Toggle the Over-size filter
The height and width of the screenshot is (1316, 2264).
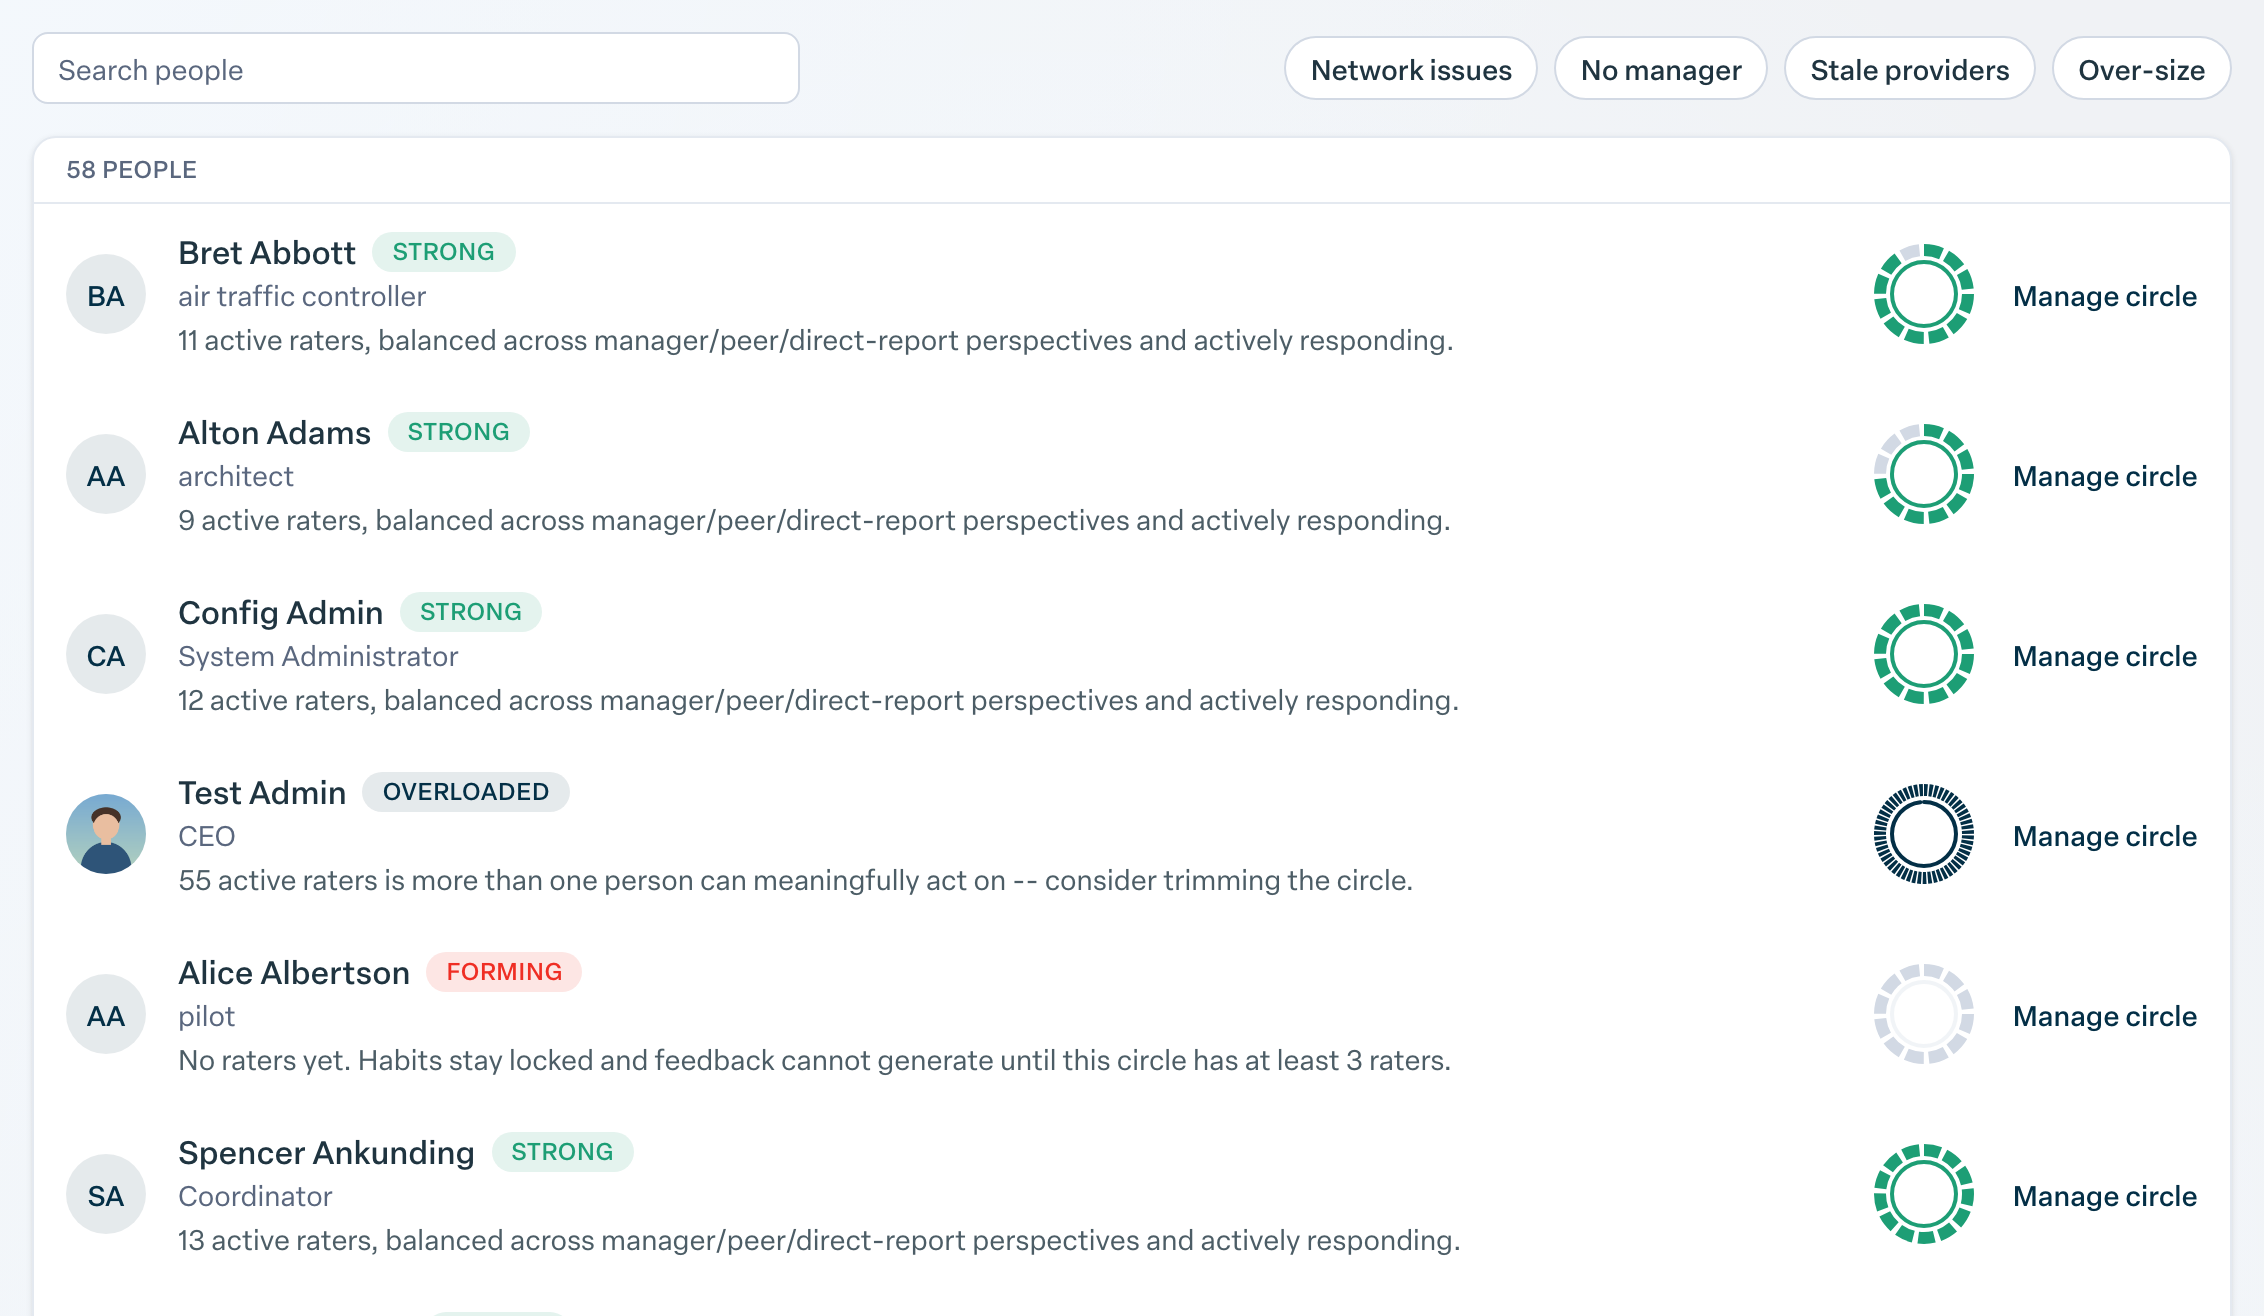(x=2141, y=69)
